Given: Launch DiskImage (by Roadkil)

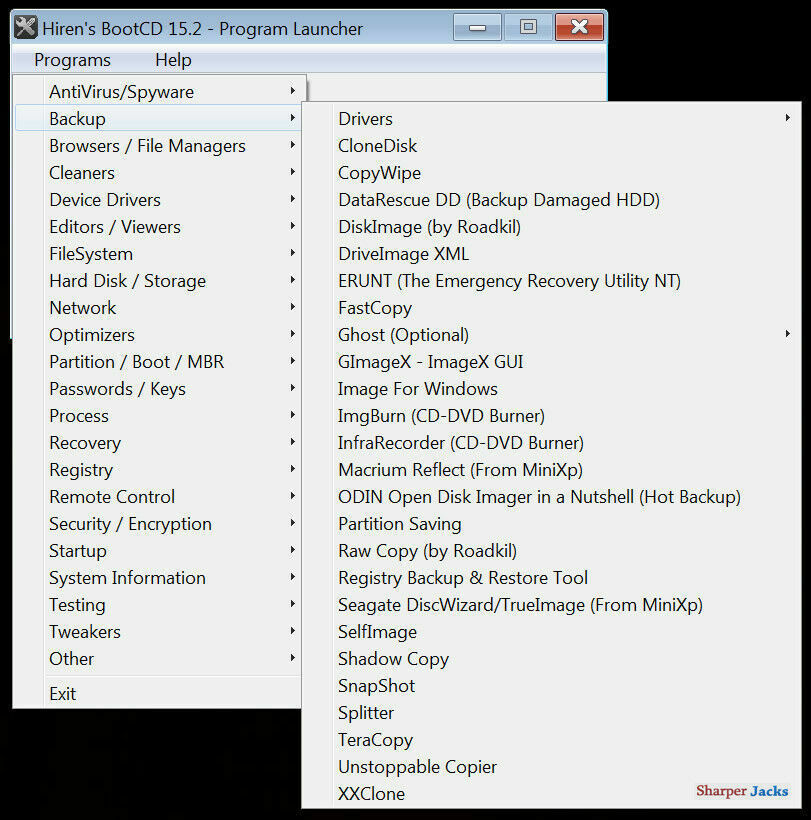Looking at the screenshot, I should (552, 227).
